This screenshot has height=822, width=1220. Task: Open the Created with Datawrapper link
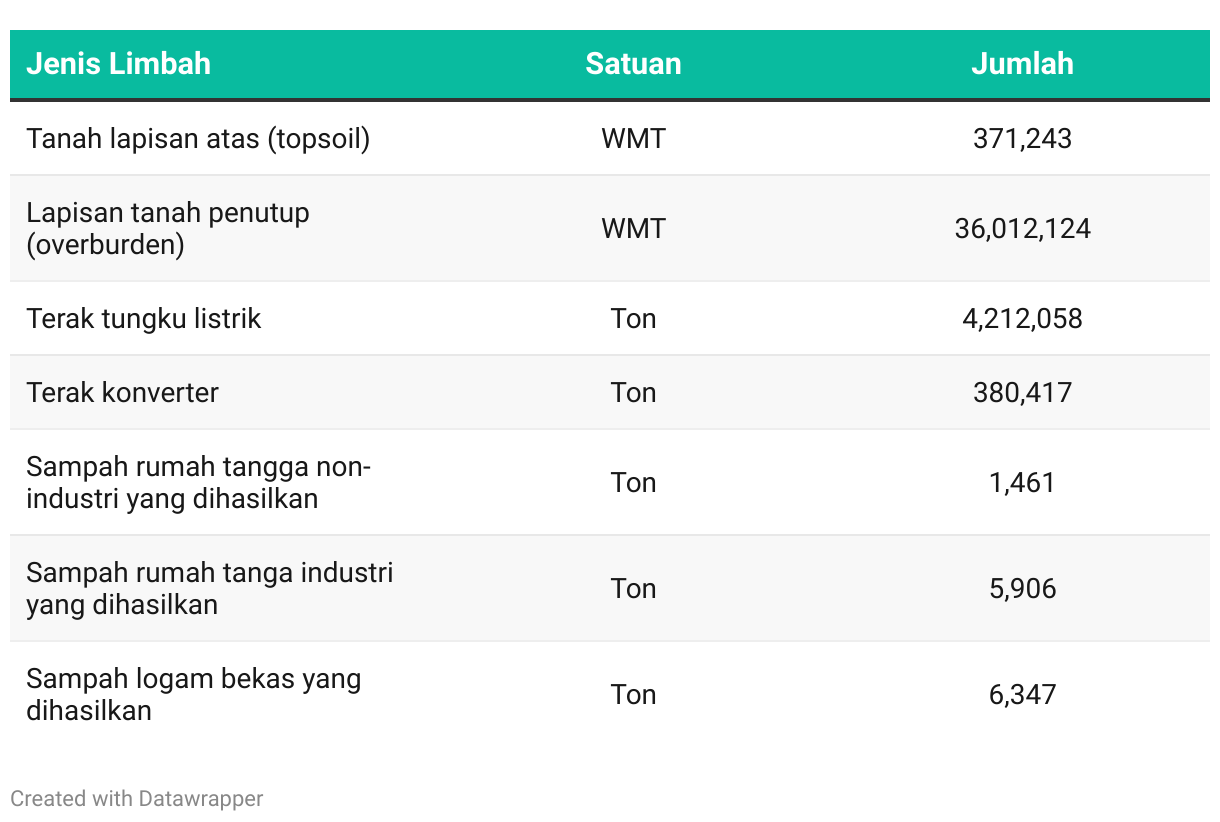pos(137,799)
